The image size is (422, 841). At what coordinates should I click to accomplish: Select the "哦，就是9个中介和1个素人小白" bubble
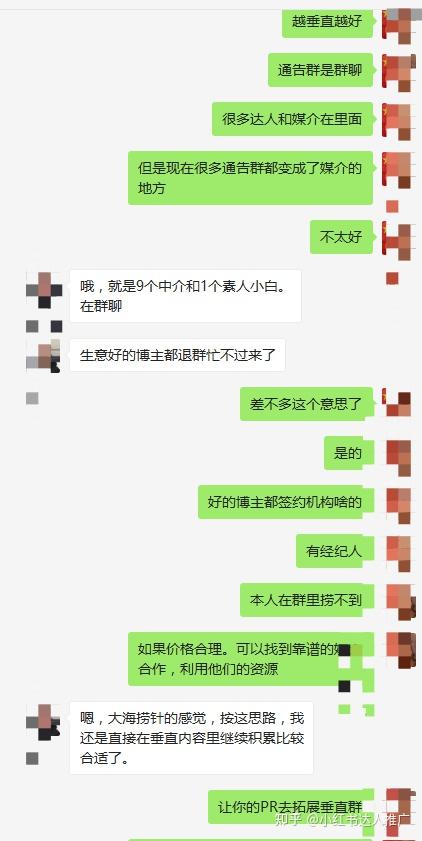186,296
